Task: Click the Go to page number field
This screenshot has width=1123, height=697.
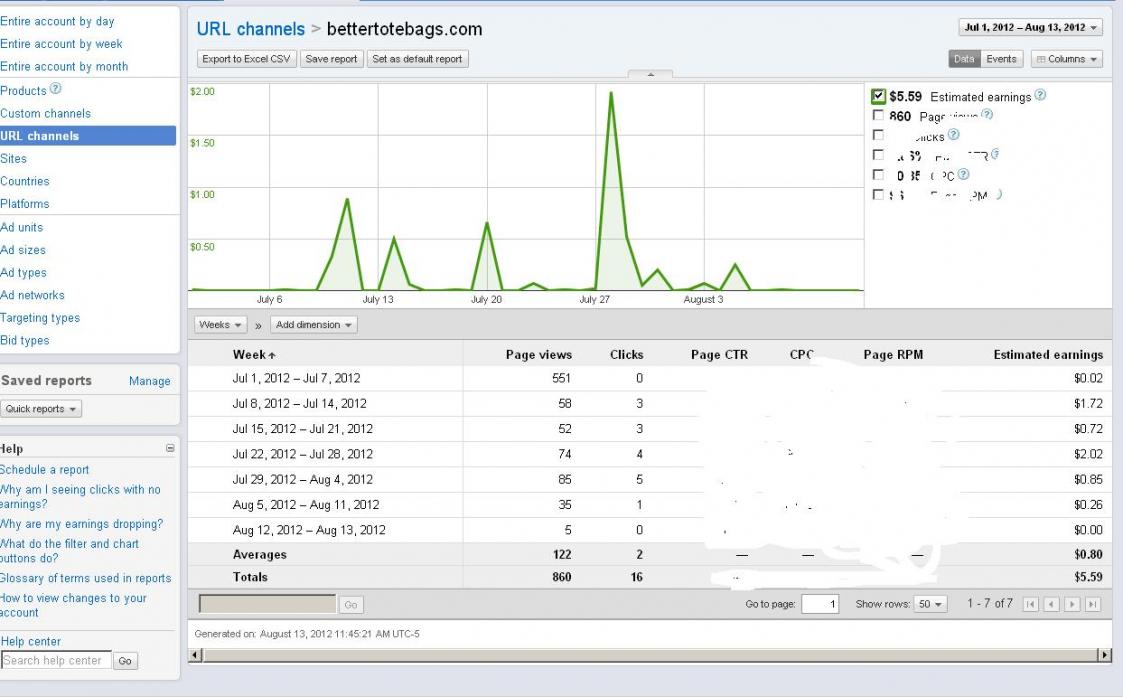Action: [820, 604]
